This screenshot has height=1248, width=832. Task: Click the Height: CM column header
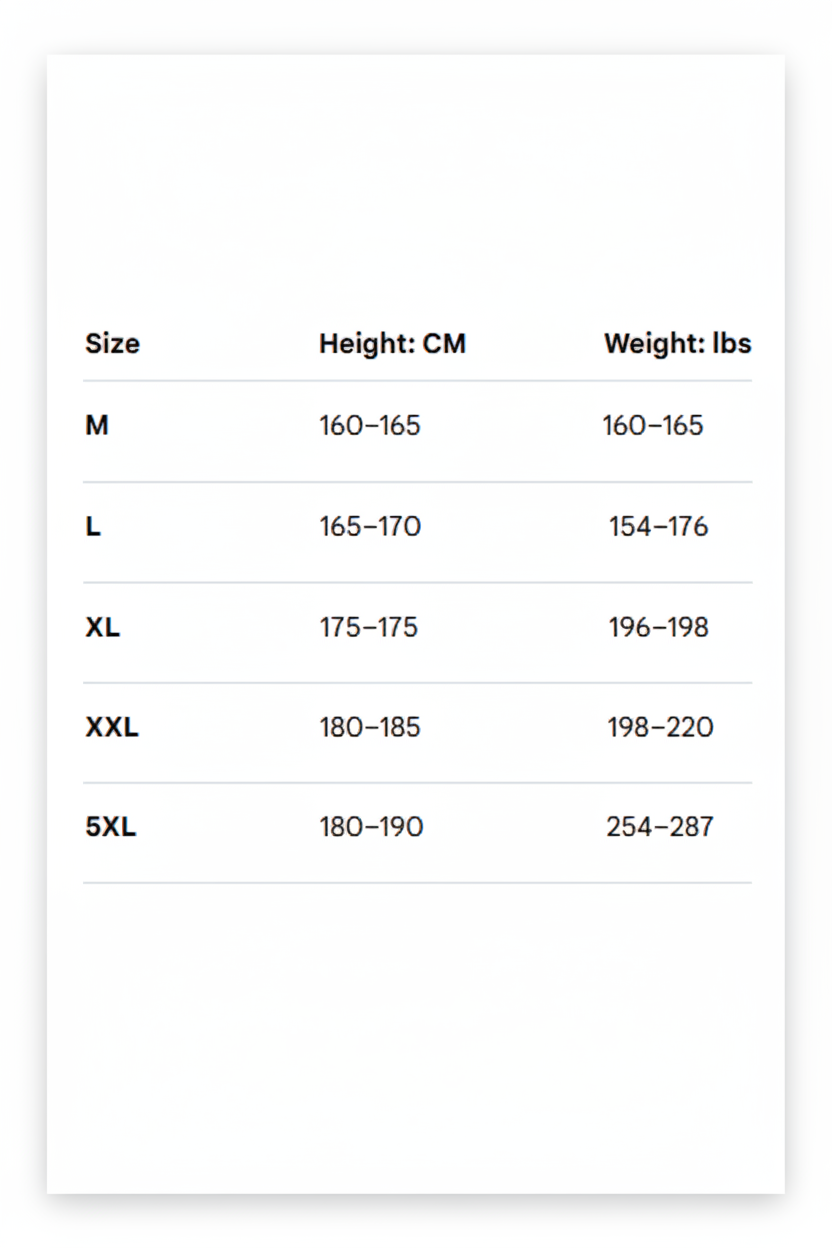[x=392, y=344]
